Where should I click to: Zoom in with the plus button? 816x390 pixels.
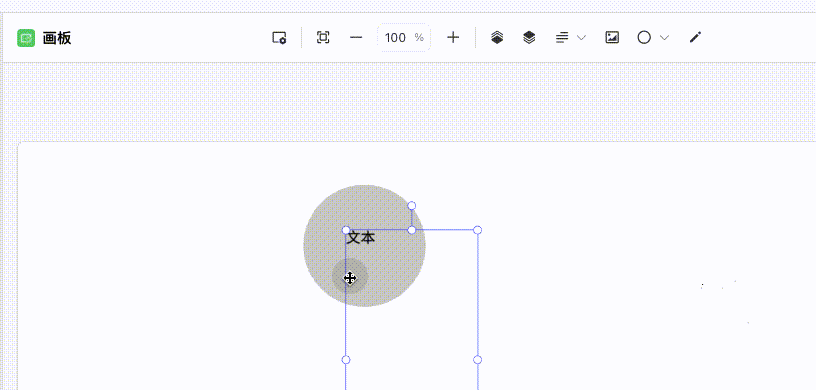[x=453, y=37]
